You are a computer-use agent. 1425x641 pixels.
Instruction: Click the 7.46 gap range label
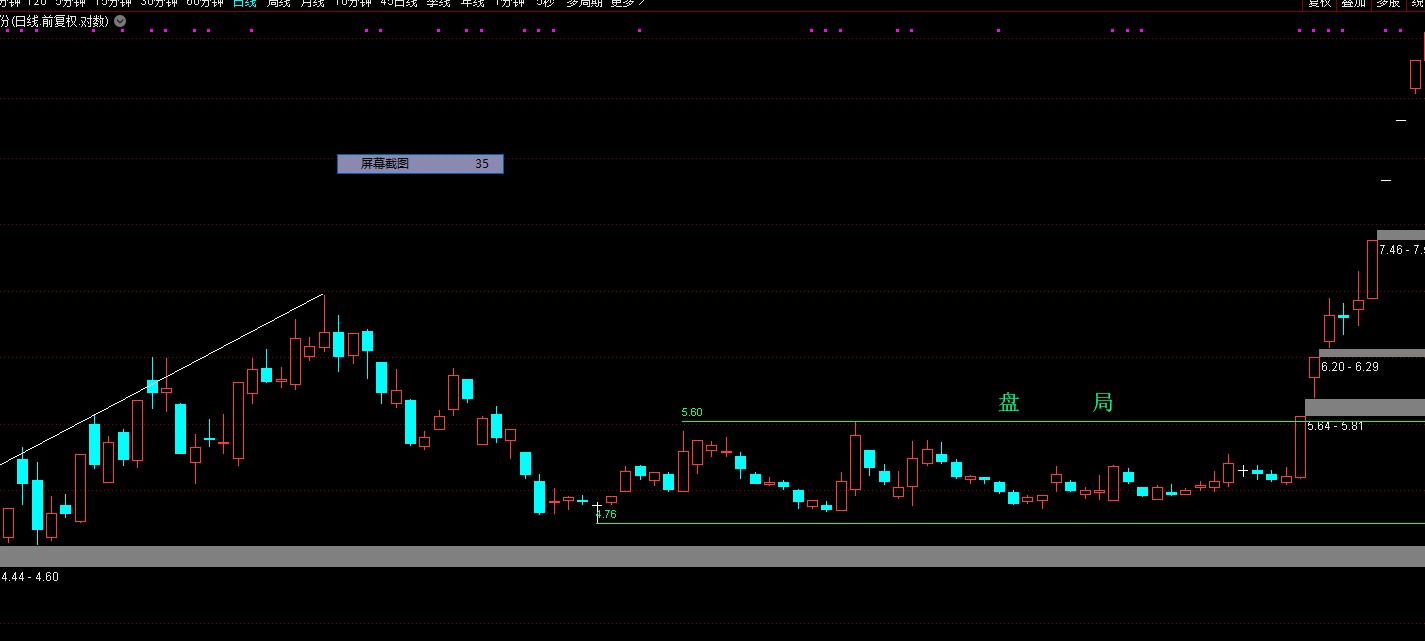(x=1401, y=249)
